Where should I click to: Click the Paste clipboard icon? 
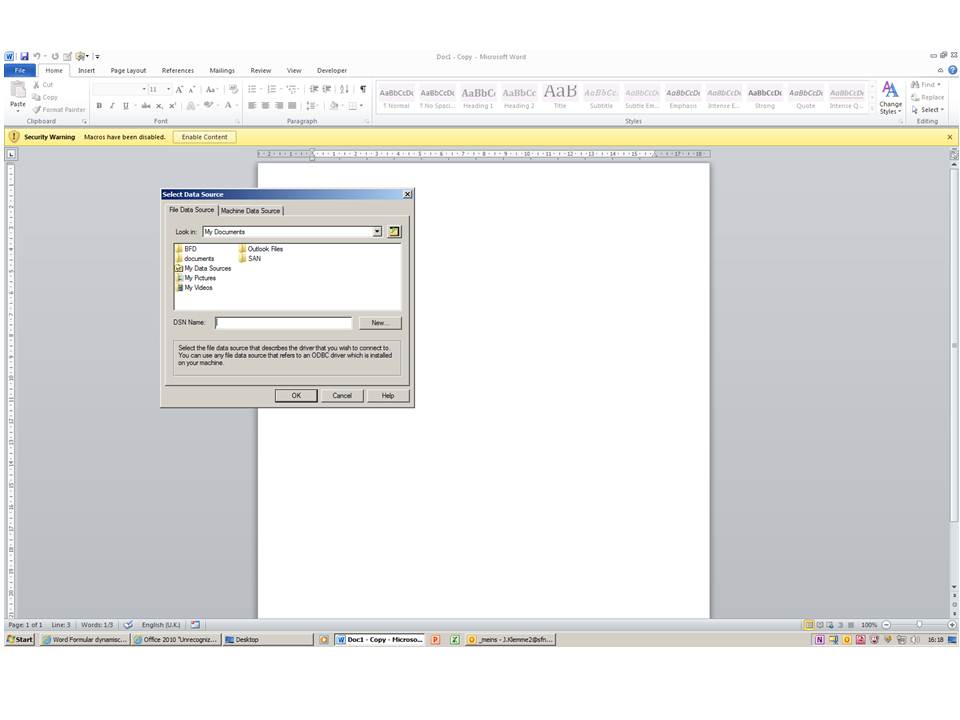18,90
